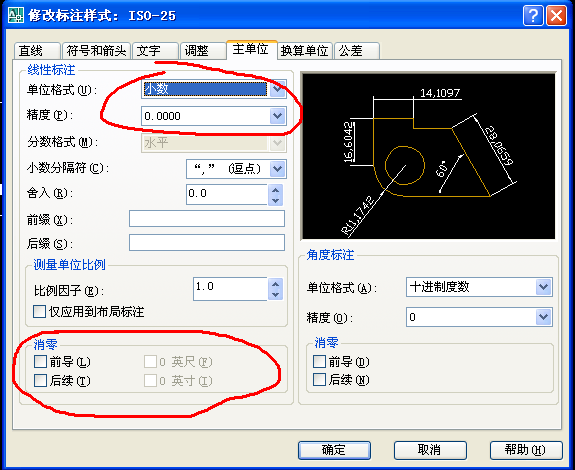Click the 确定 button
The image size is (575, 470).
coord(334,450)
